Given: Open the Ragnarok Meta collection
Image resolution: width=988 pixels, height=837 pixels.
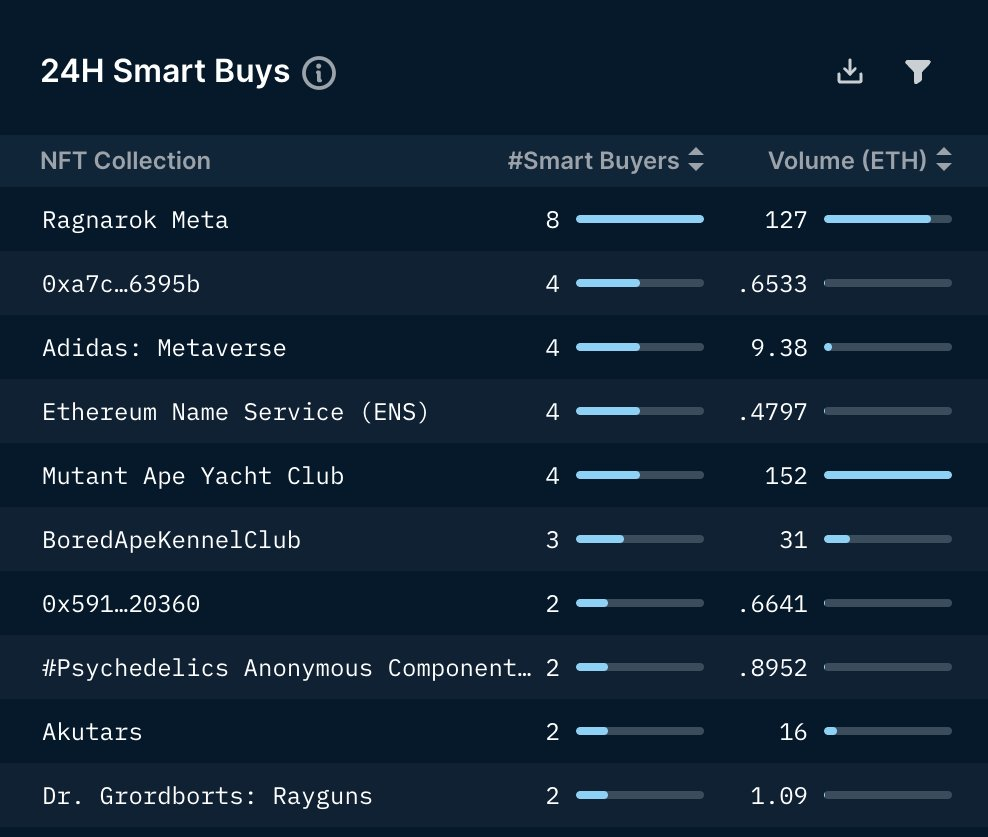Looking at the screenshot, I should tap(135, 220).
